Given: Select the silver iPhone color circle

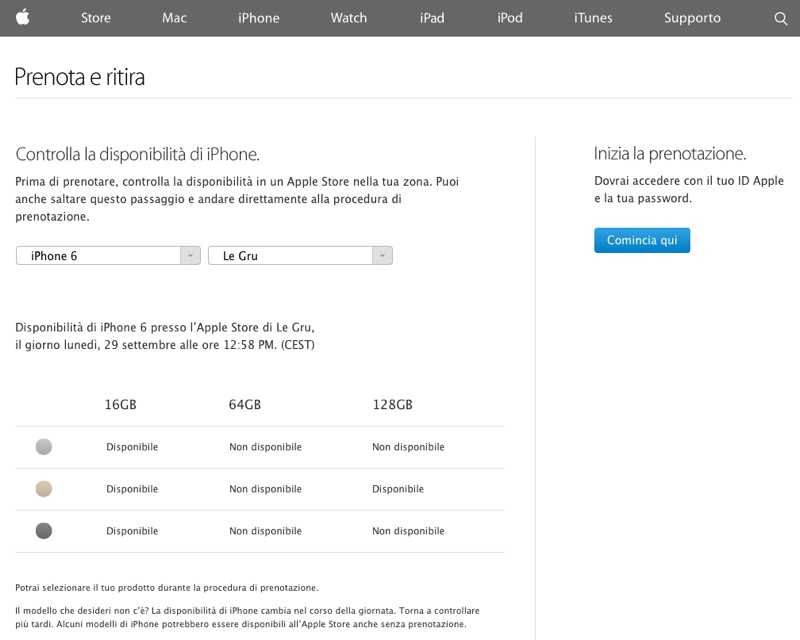Looking at the screenshot, I should [43, 447].
